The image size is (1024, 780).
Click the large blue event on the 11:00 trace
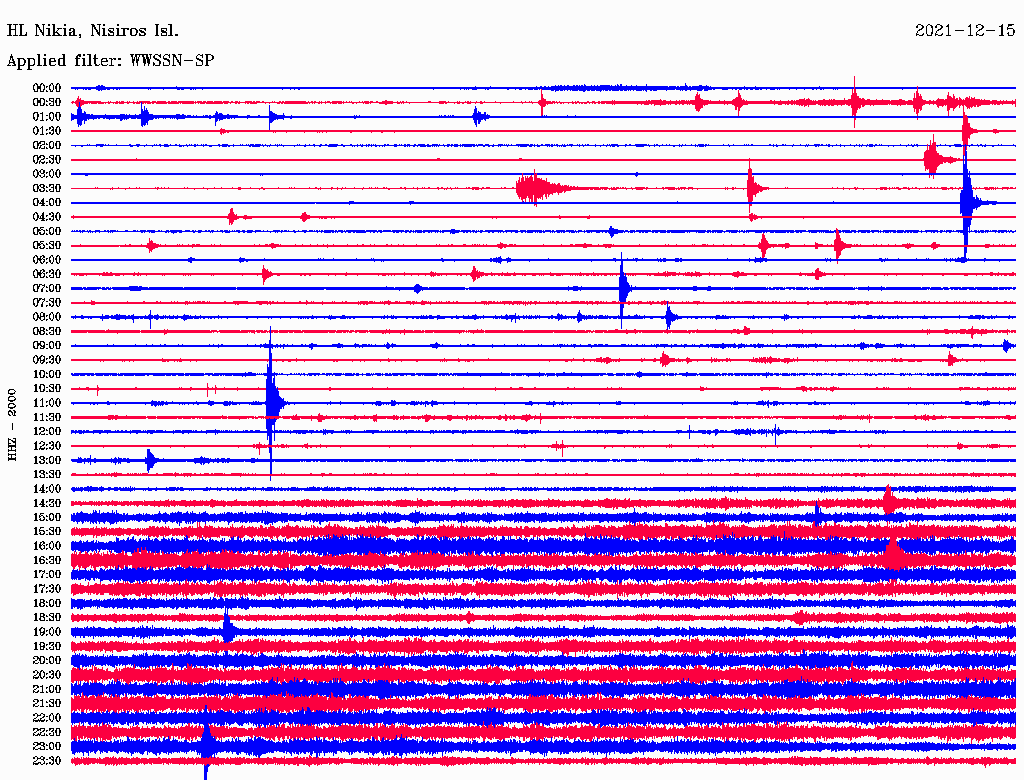tap(272, 403)
